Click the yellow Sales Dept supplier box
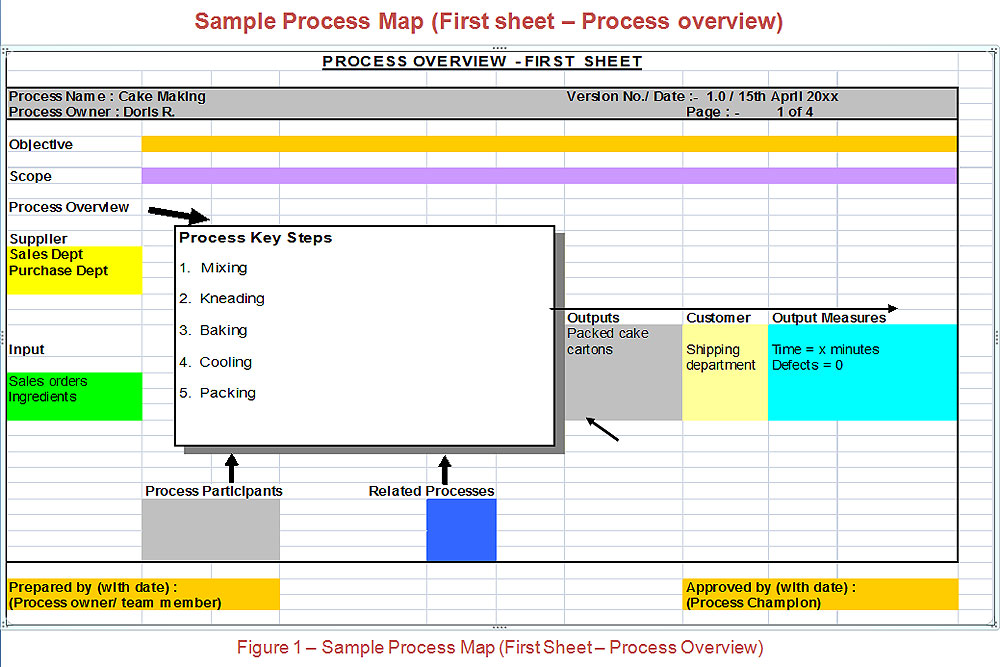Viewport: 1000px width, 667px height. point(74,270)
